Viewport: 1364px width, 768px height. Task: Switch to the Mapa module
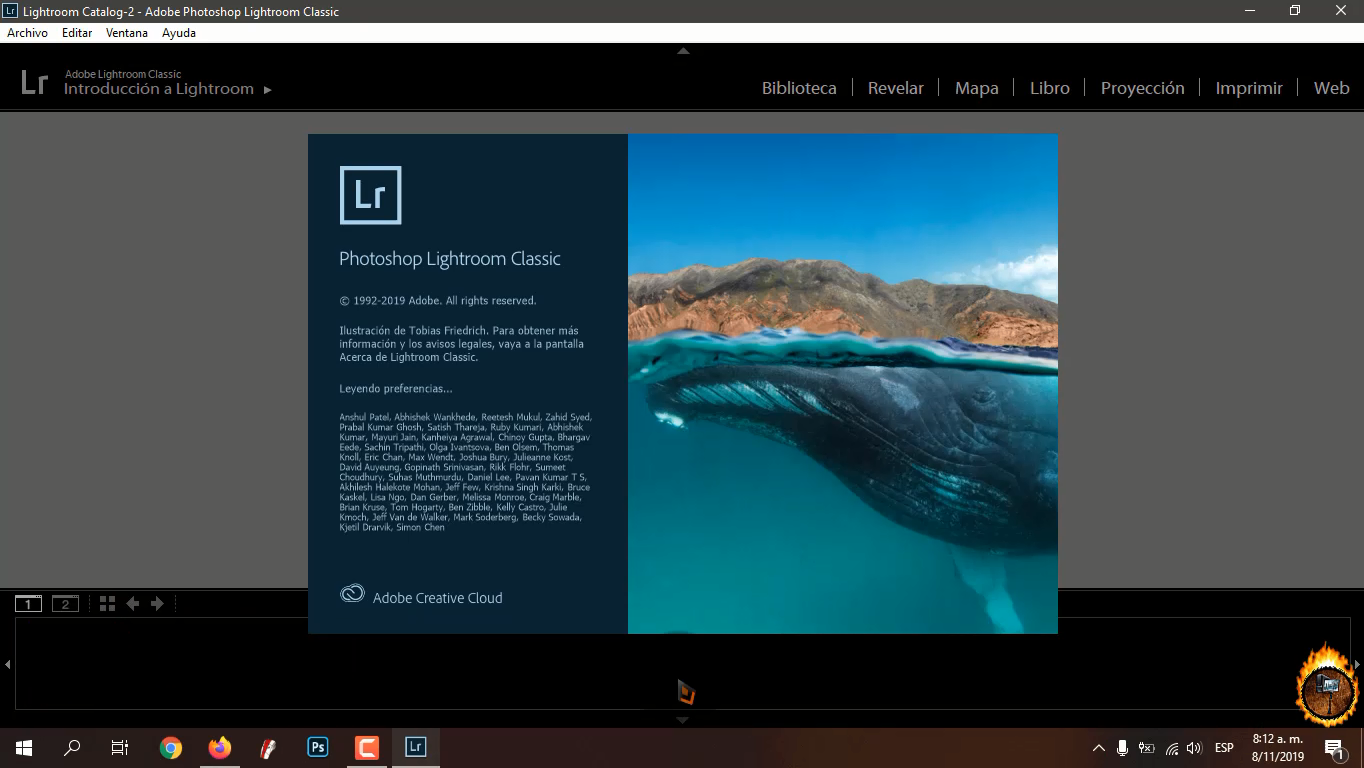[976, 88]
